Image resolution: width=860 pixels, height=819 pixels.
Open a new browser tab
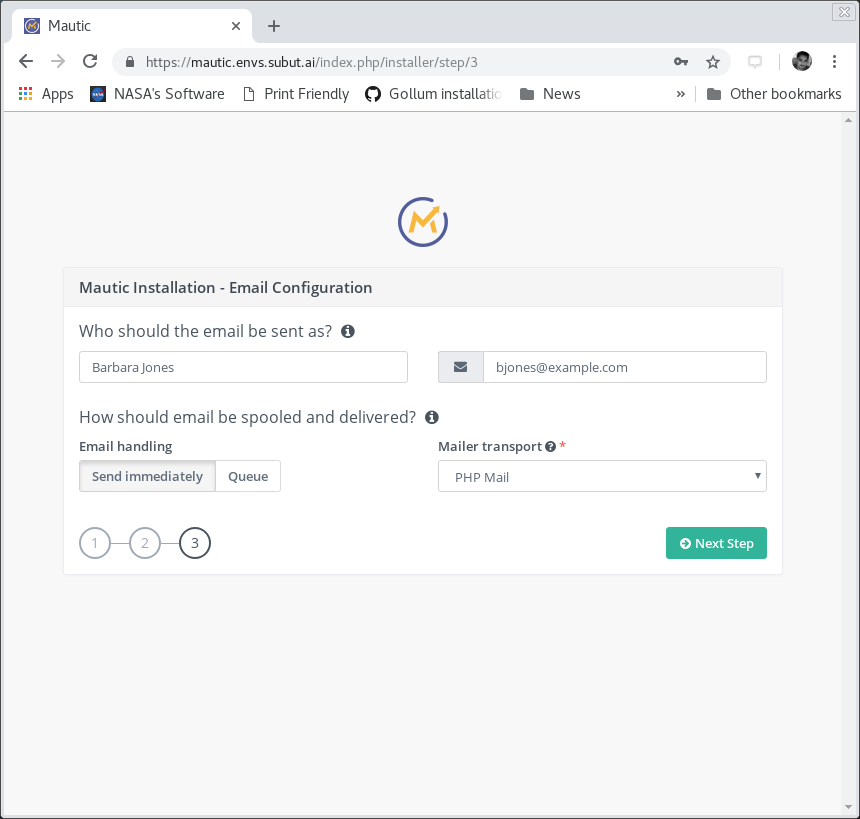tap(274, 26)
